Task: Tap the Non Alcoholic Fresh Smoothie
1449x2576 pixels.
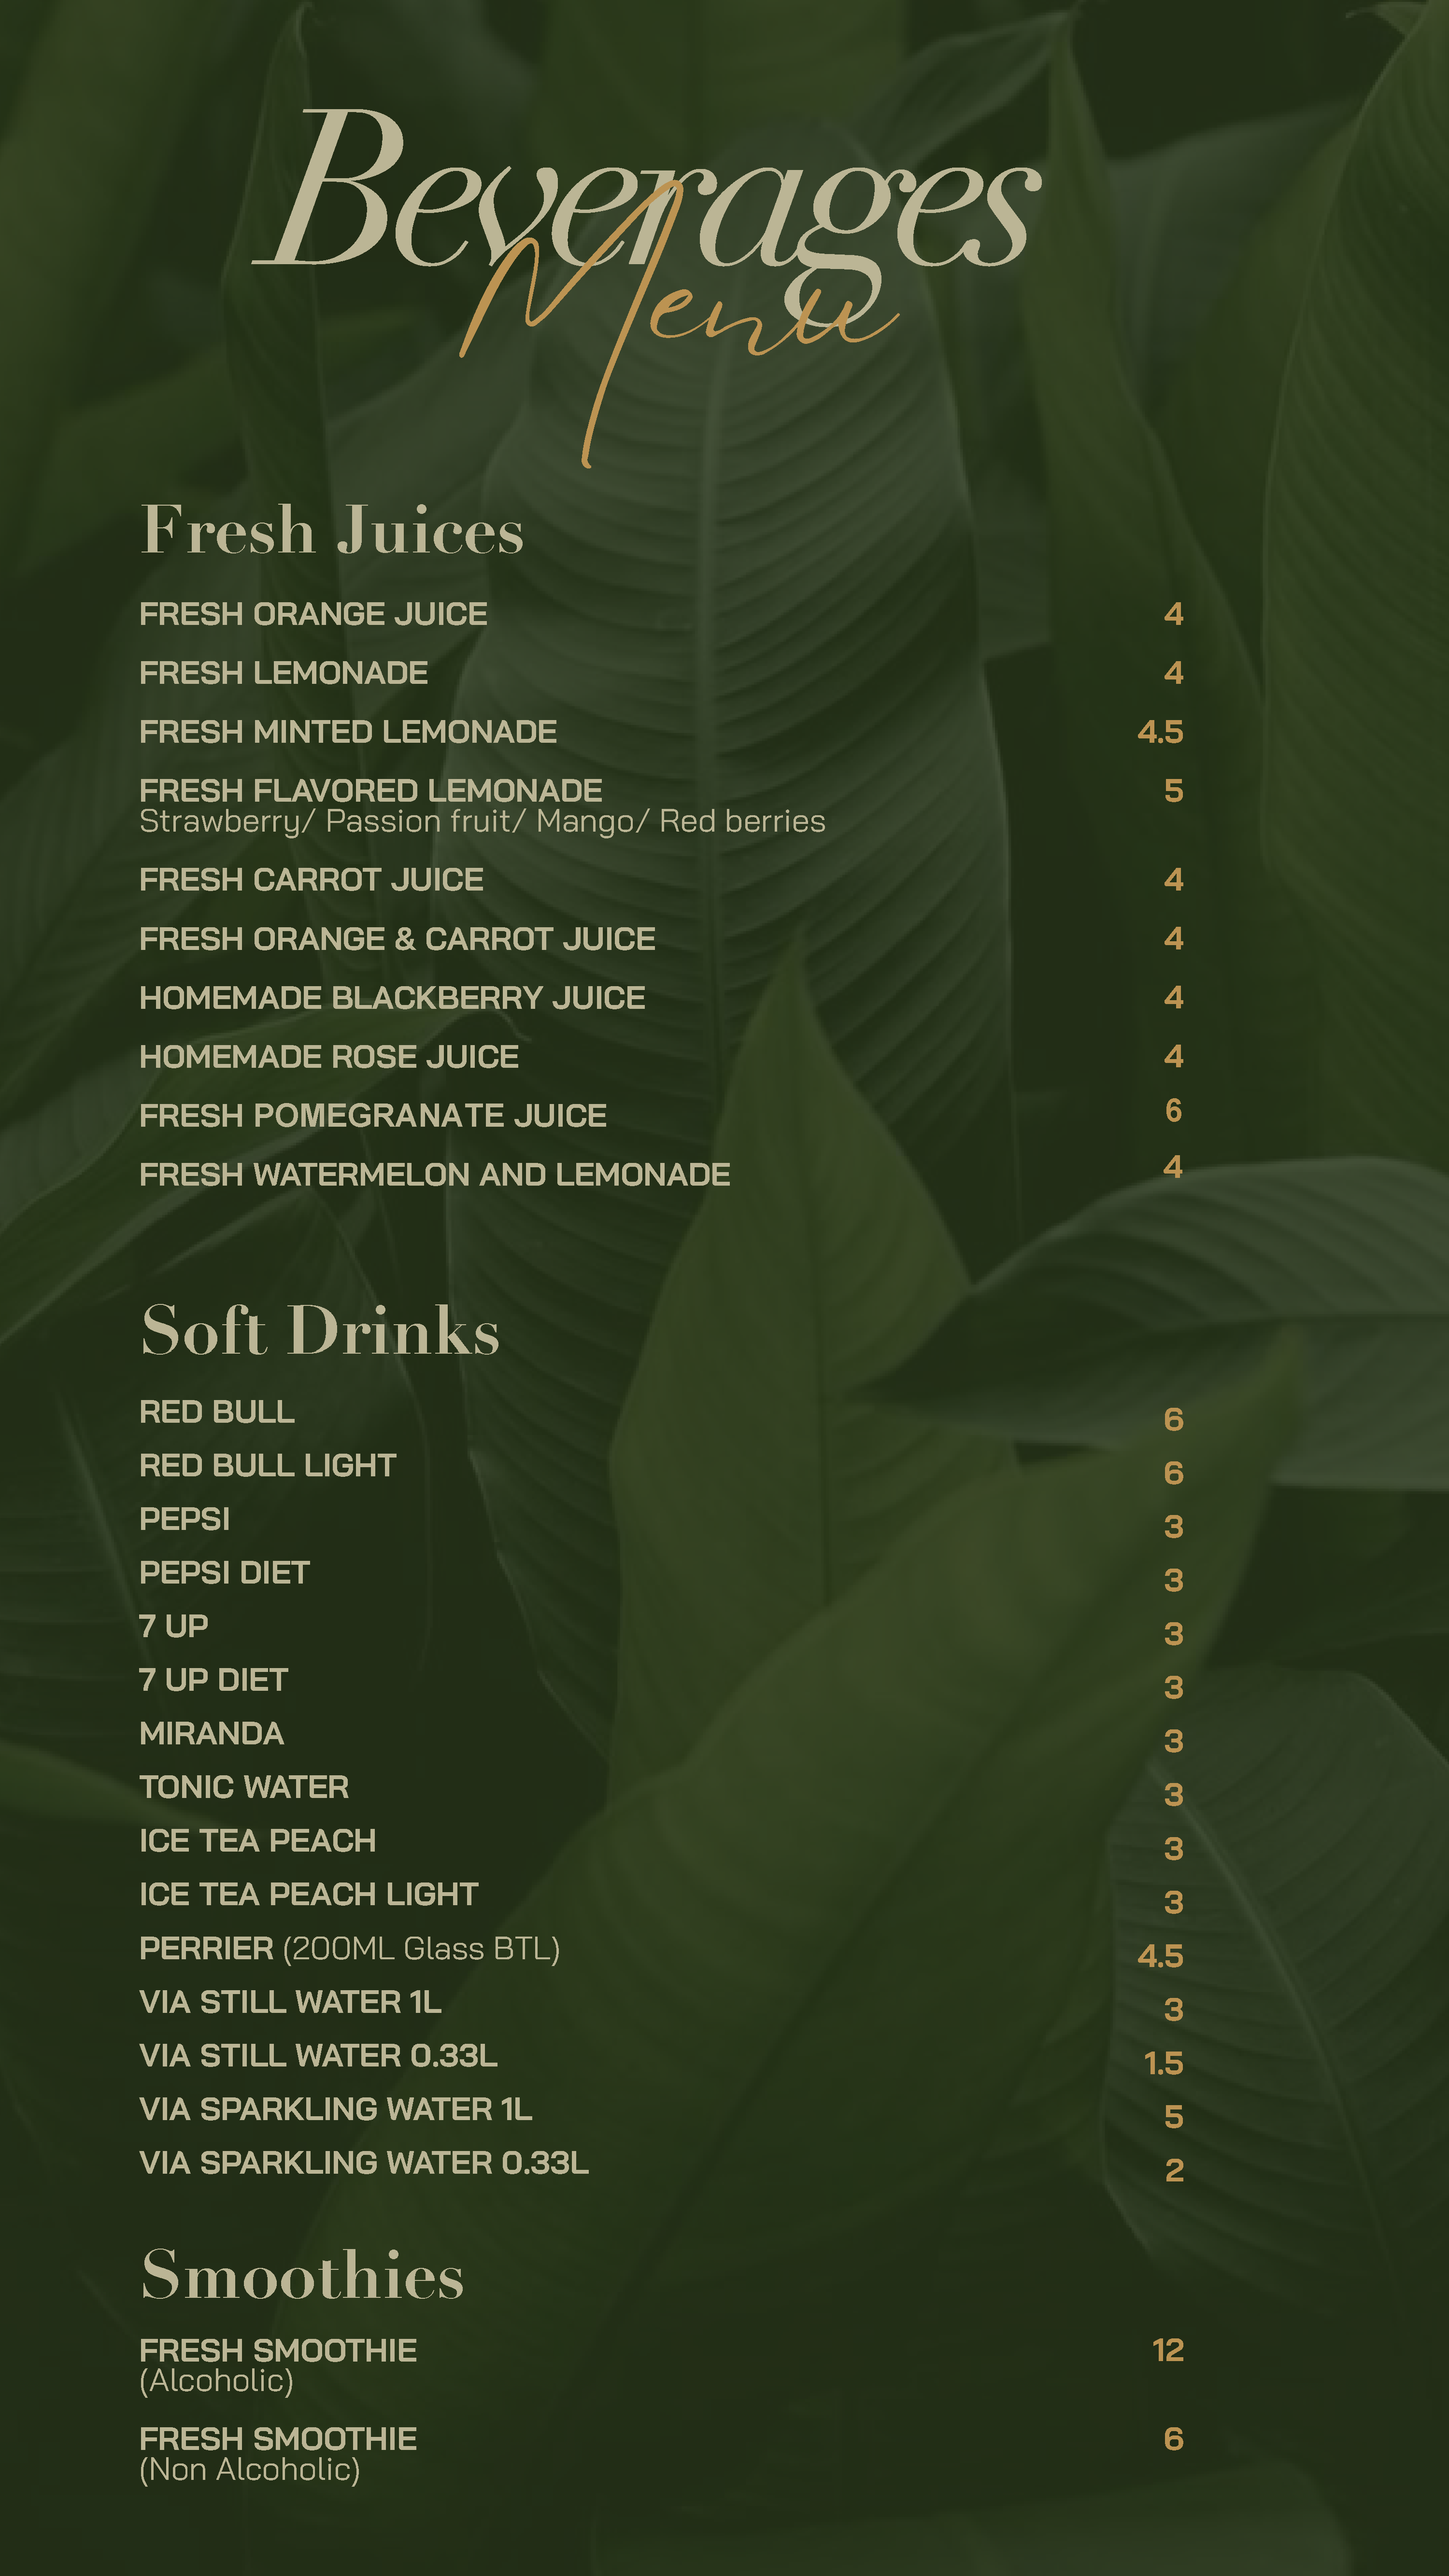Action: [x=278, y=2453]
